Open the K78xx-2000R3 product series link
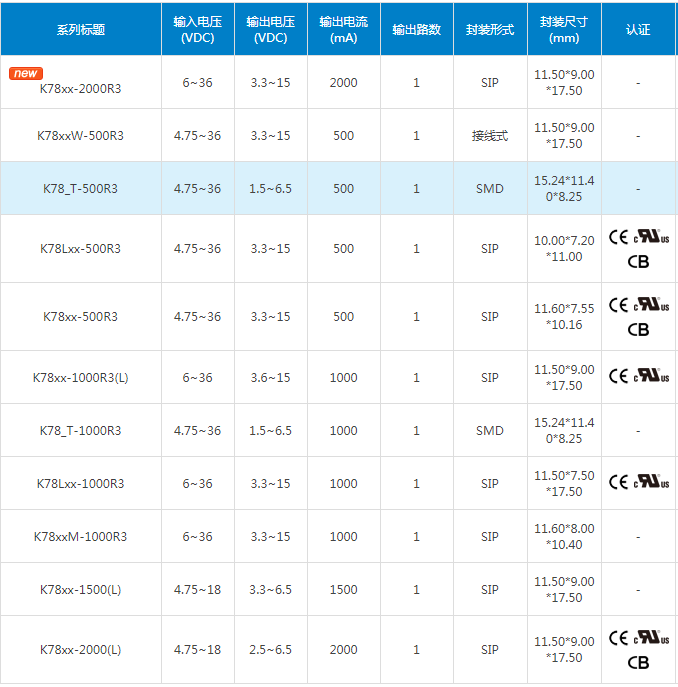 [x=80, y=88]
